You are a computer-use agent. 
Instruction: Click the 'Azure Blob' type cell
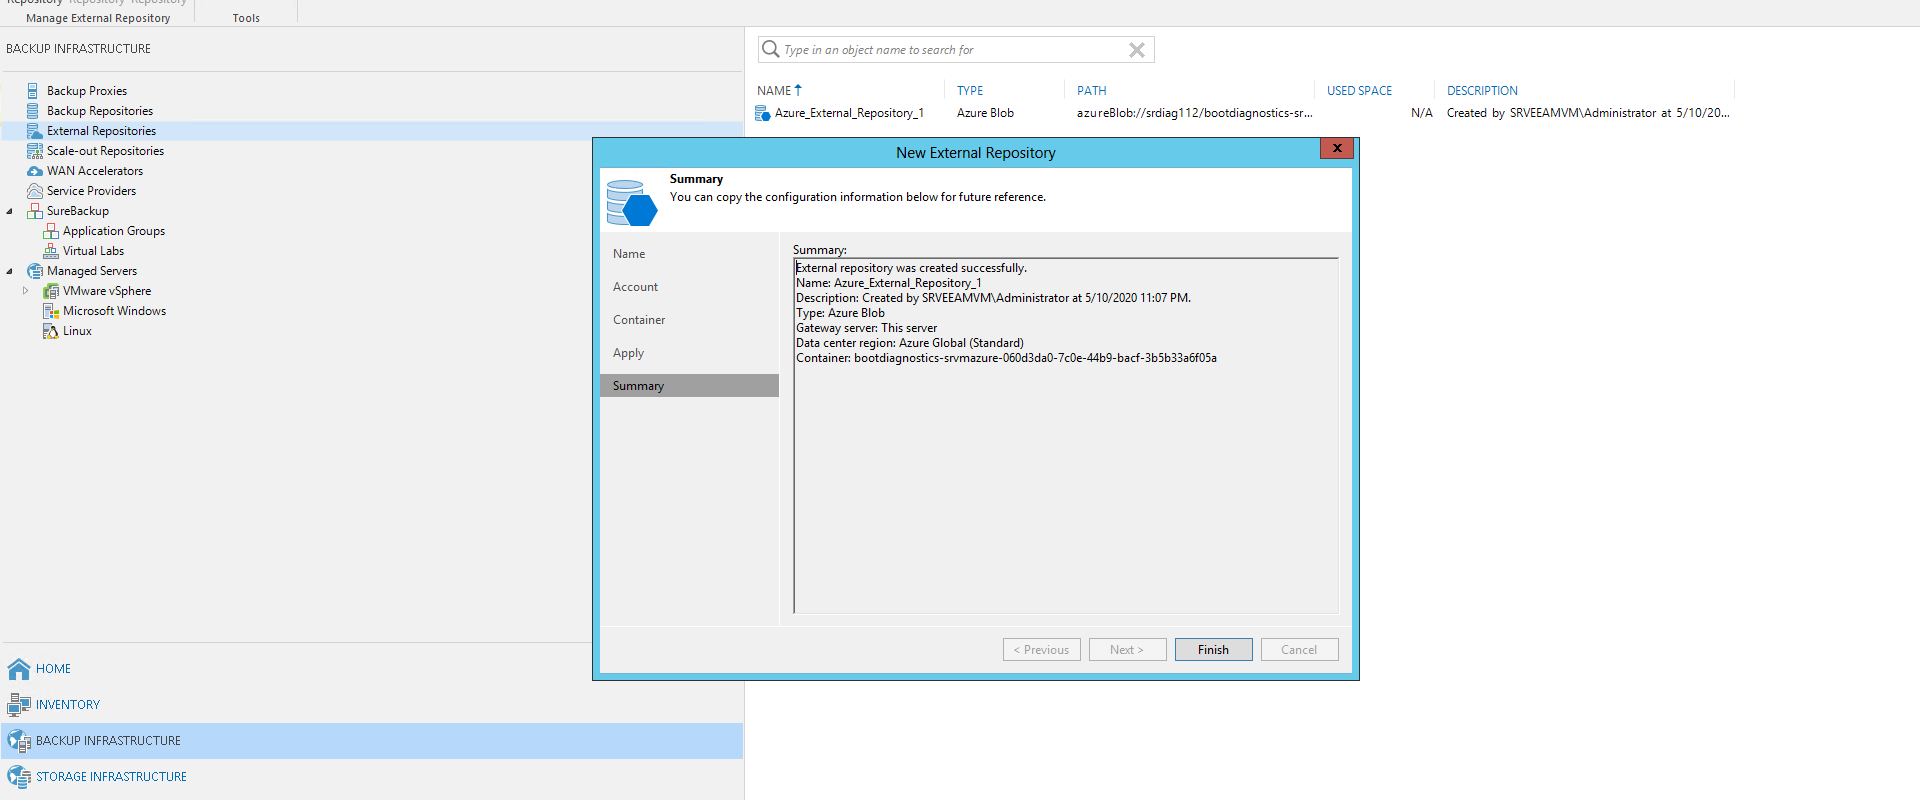985,113
